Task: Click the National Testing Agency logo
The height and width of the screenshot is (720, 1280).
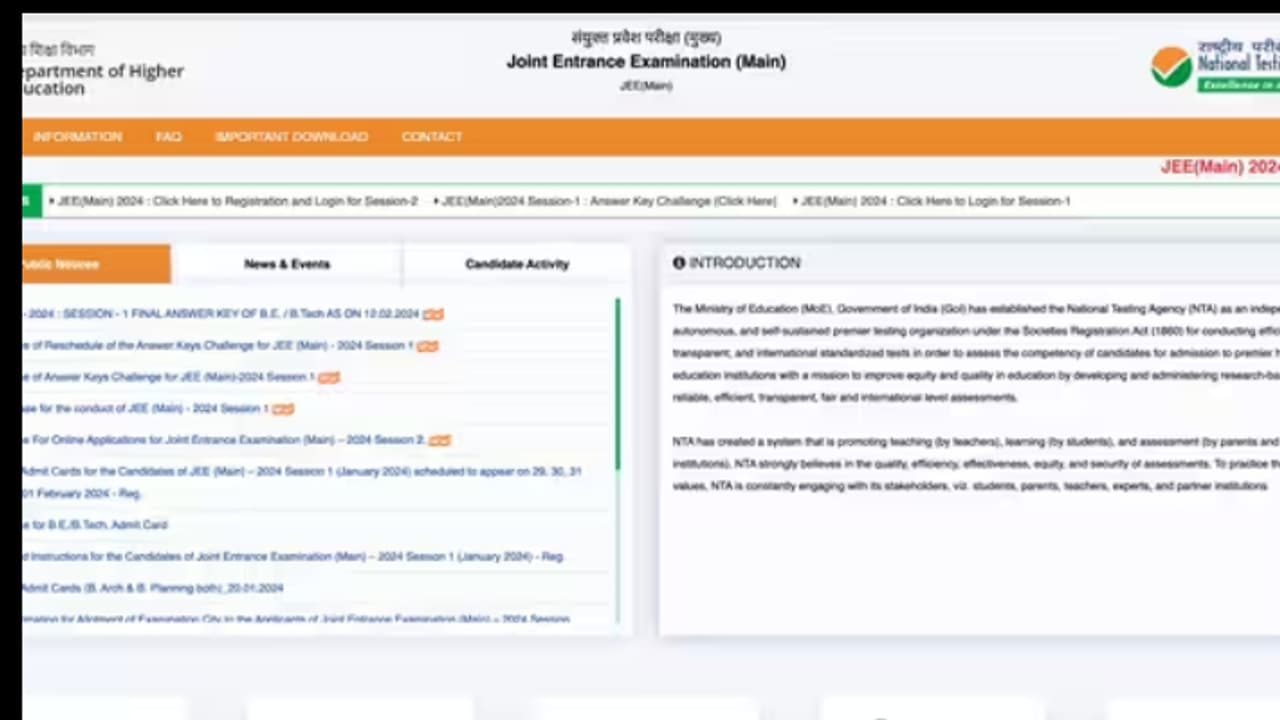Action: (x=1172, y=66)
